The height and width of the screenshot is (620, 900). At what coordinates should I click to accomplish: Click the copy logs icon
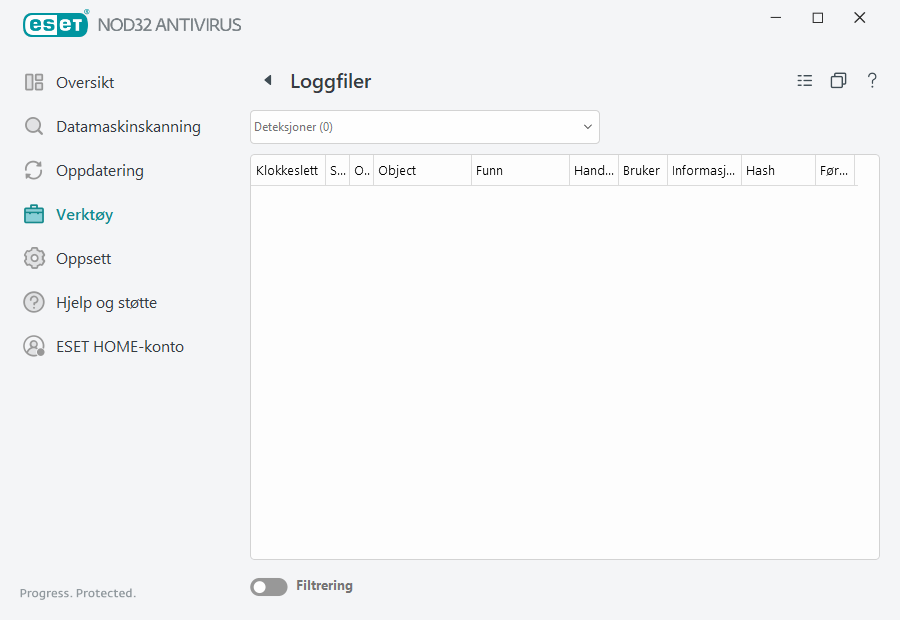point(839,80)
